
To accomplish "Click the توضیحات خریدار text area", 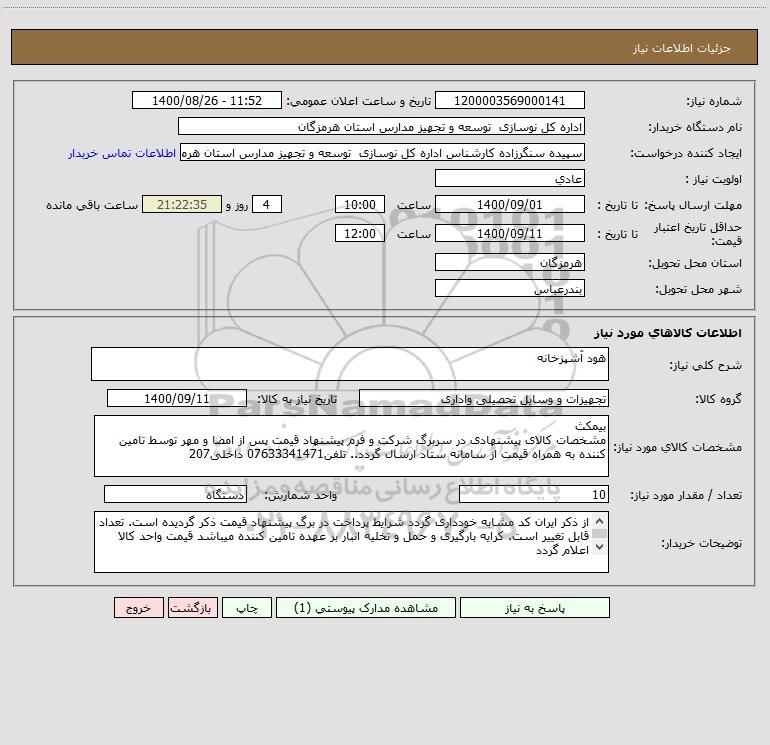I will [x=351, y=542].
